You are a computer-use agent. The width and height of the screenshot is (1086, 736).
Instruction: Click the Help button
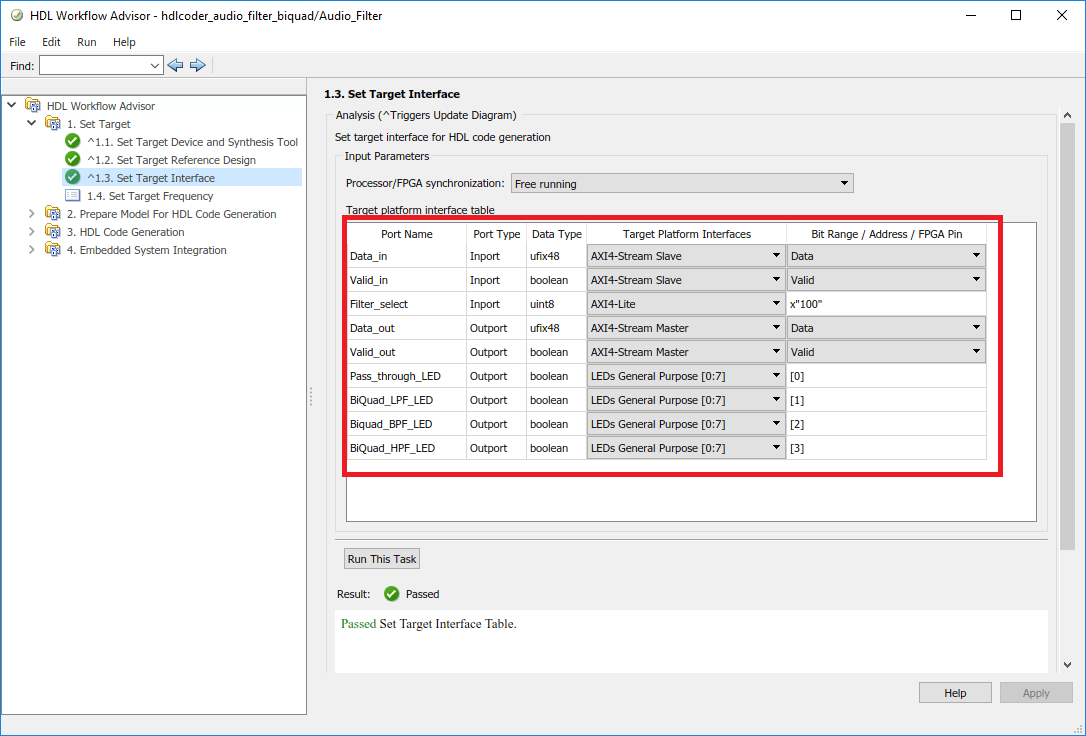tap(955, 693)
